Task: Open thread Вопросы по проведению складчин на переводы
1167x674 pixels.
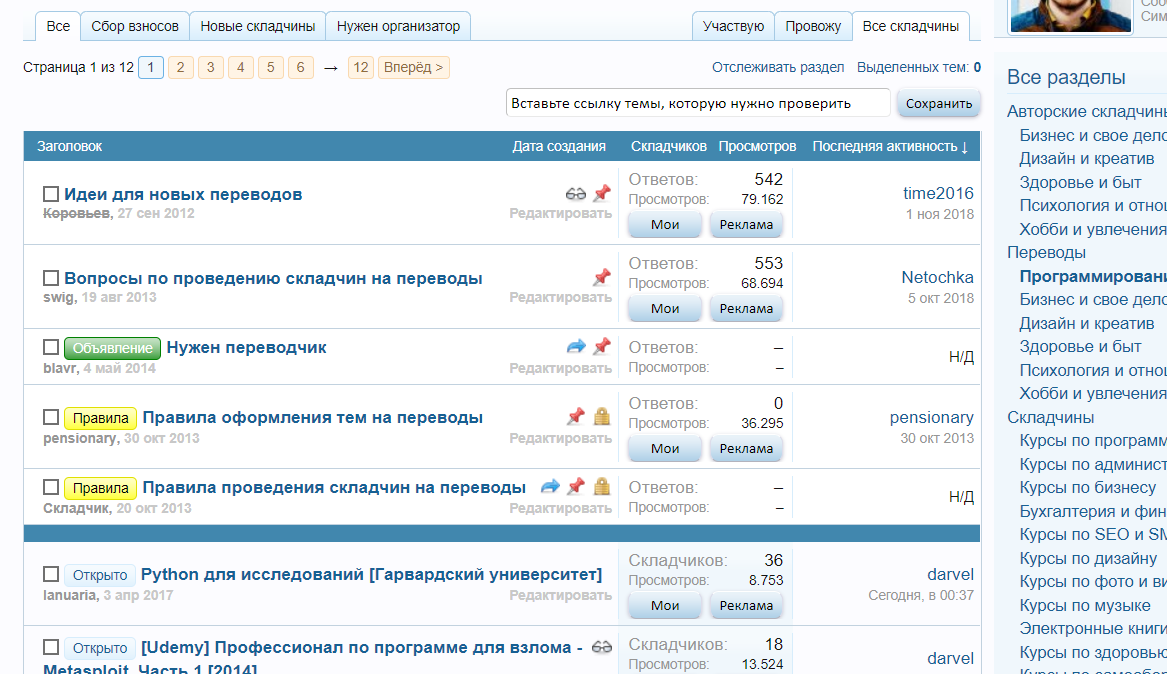Action: pos(273,278)
